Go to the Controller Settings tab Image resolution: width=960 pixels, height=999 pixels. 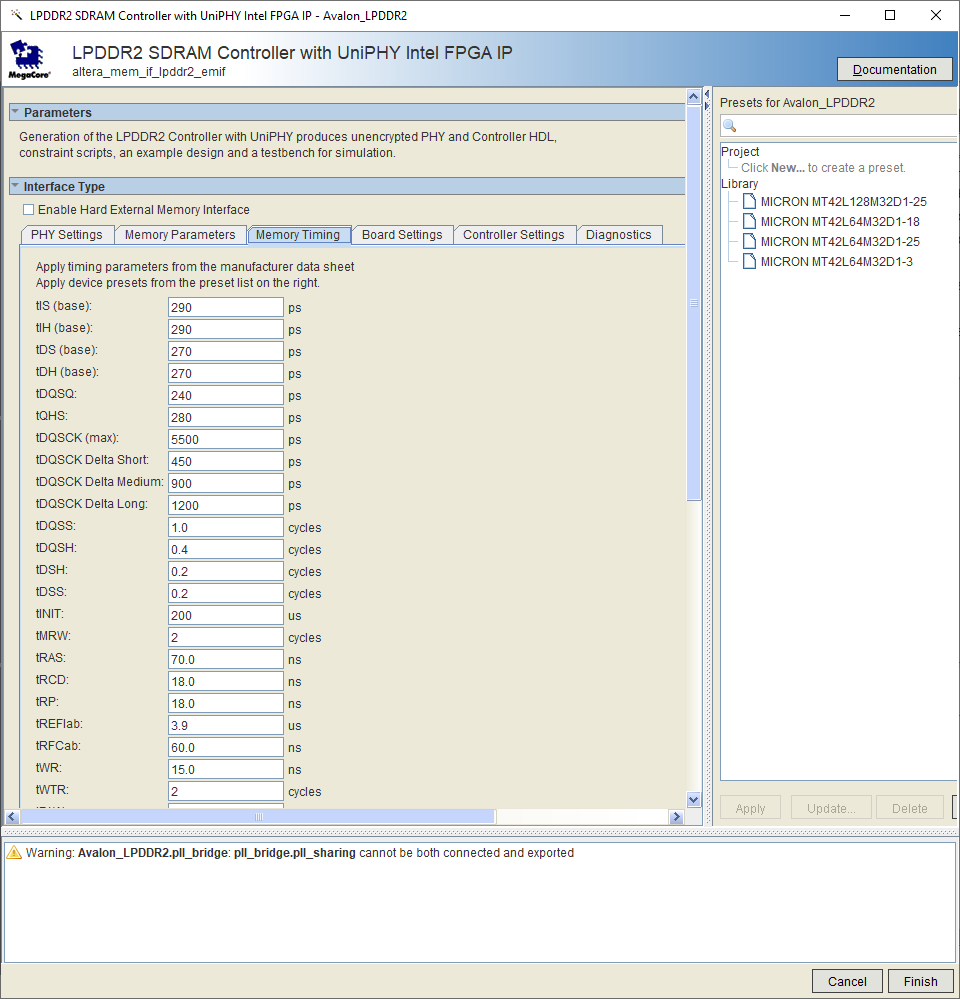tap(513, 235)
